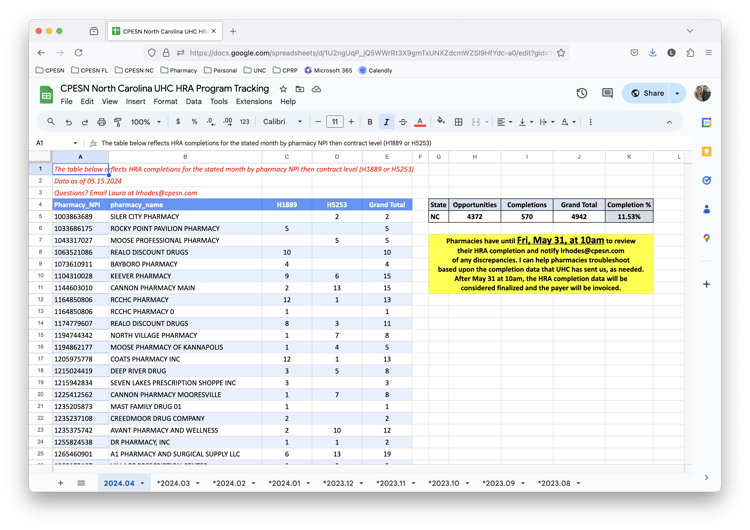Open version history clock icon

(582, 93)
